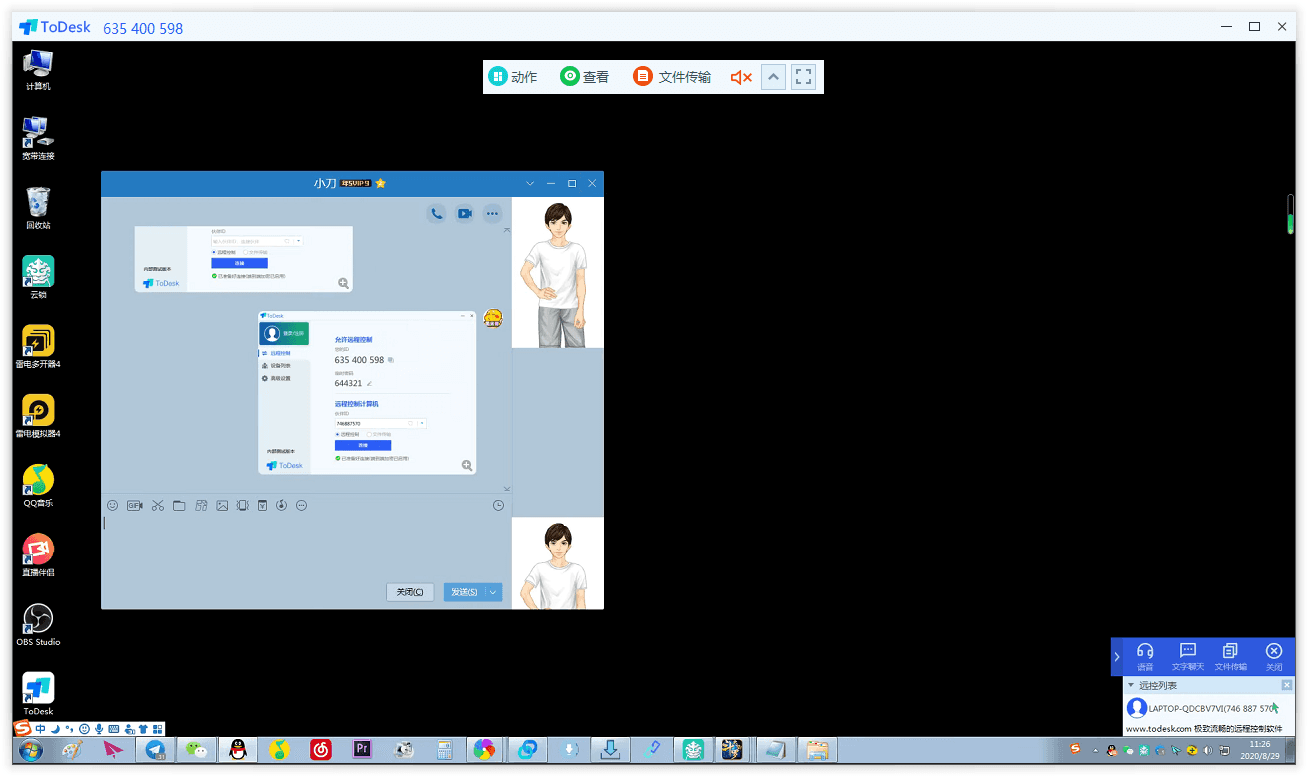
Task: Open the 11:26 clock in the tray
Action: click(1260, 750)
